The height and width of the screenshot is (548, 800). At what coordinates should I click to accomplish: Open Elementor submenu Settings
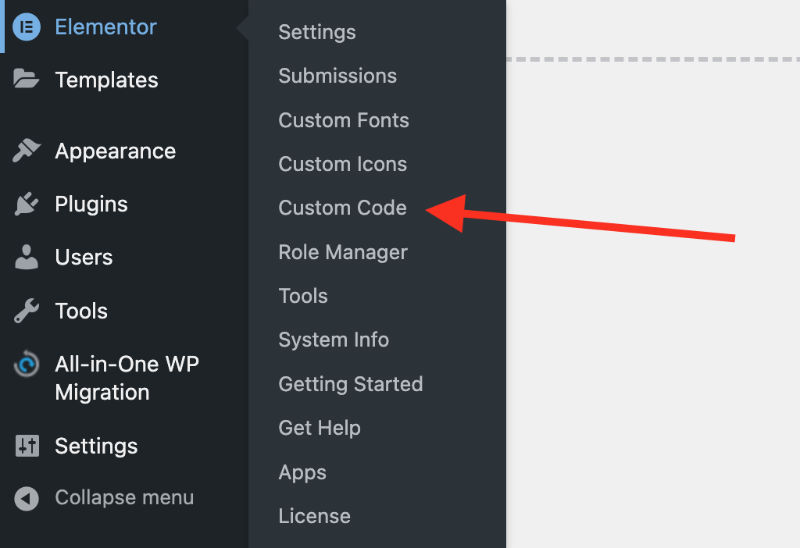click(x=317, y=33)
